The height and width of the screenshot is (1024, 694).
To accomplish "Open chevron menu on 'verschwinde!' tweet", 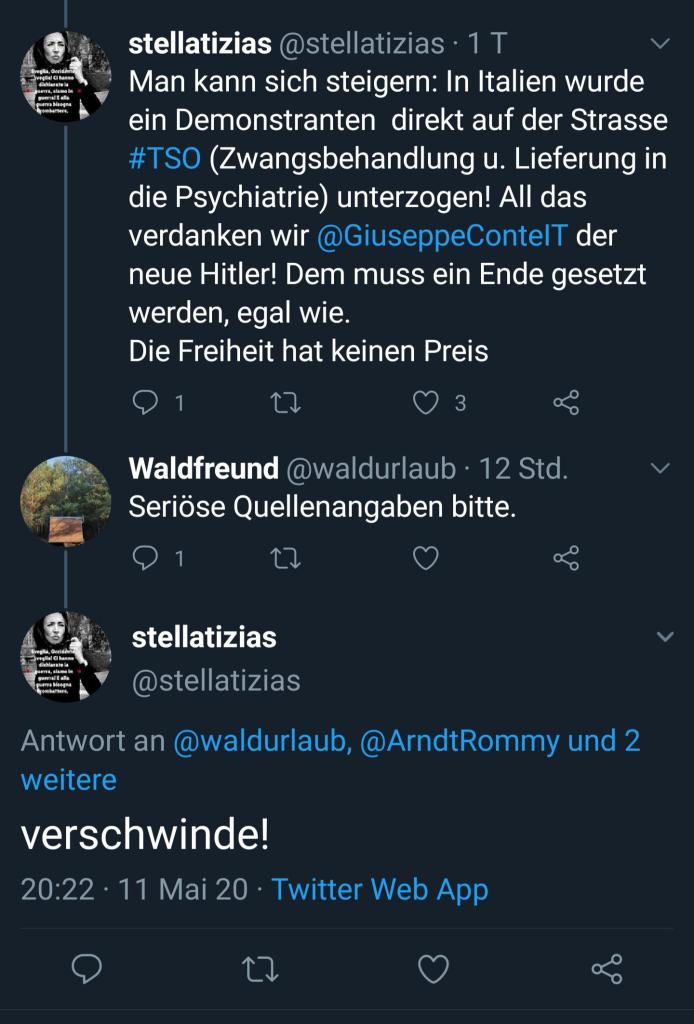I will coord(664,636).
